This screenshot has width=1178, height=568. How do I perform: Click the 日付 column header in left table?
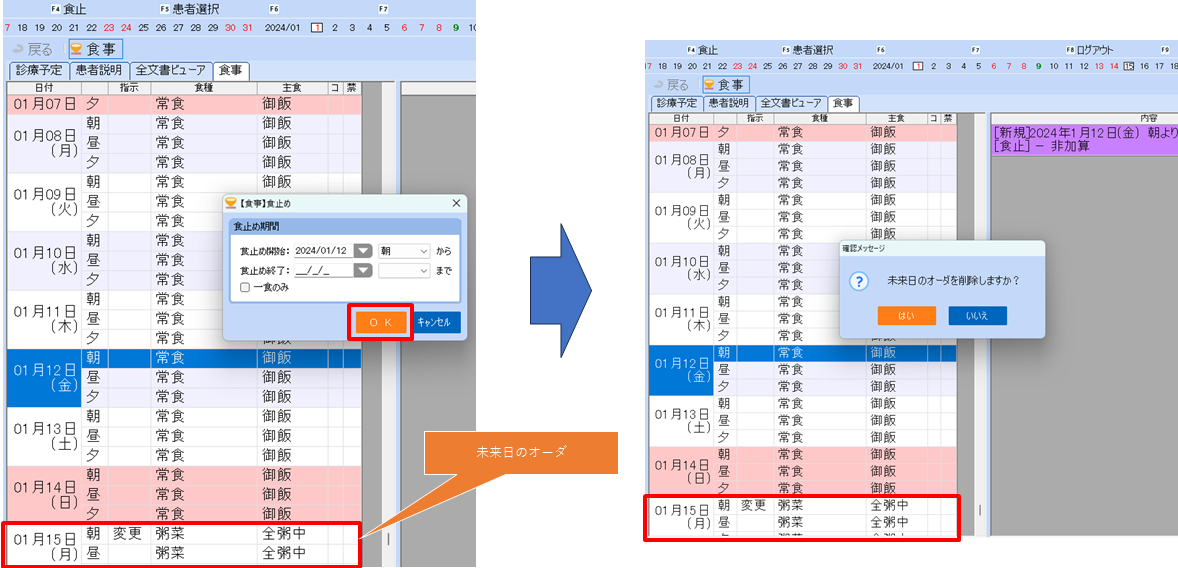[x=44, y=88]
